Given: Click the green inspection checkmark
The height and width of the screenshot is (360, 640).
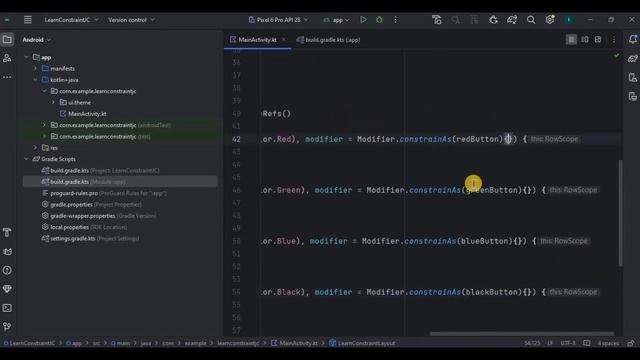Looking at the screenshot, I should point(616,55).
